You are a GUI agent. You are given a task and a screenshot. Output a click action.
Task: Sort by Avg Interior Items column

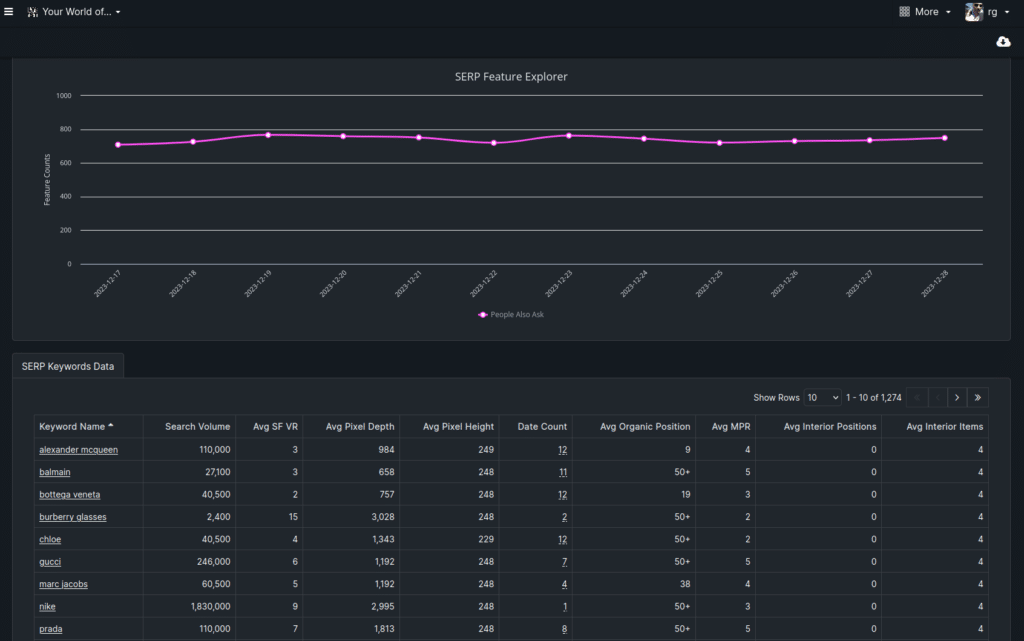(x=944, y=426)
